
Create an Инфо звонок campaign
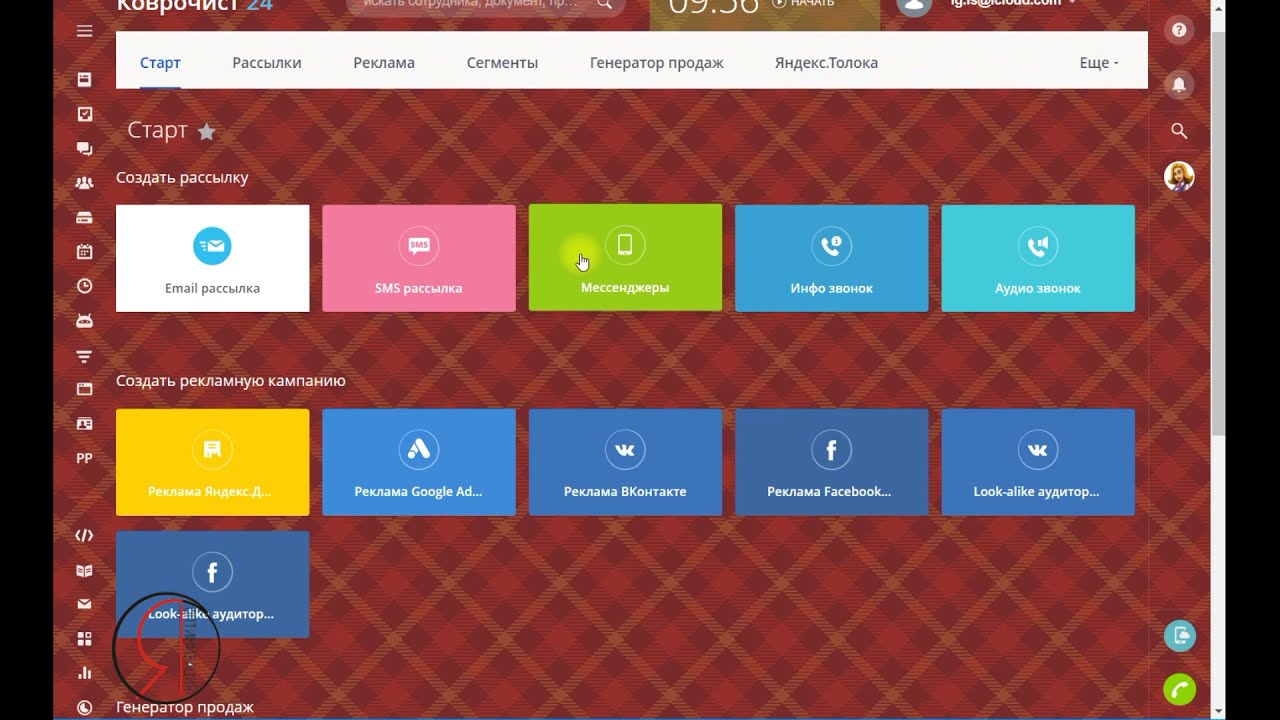point(832,258)
